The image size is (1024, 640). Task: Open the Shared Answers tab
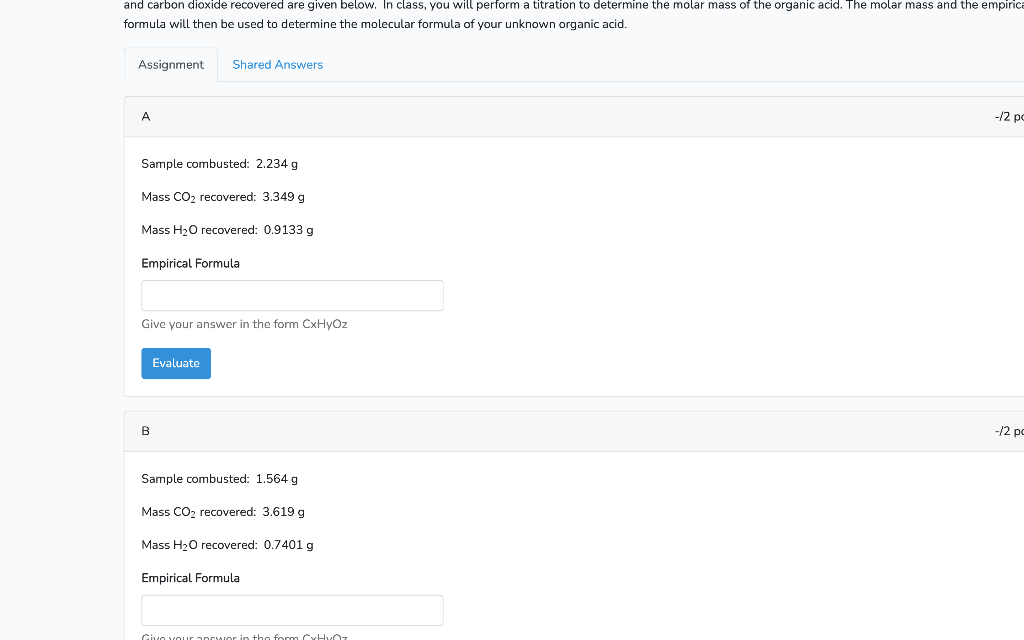pos(278,65)
